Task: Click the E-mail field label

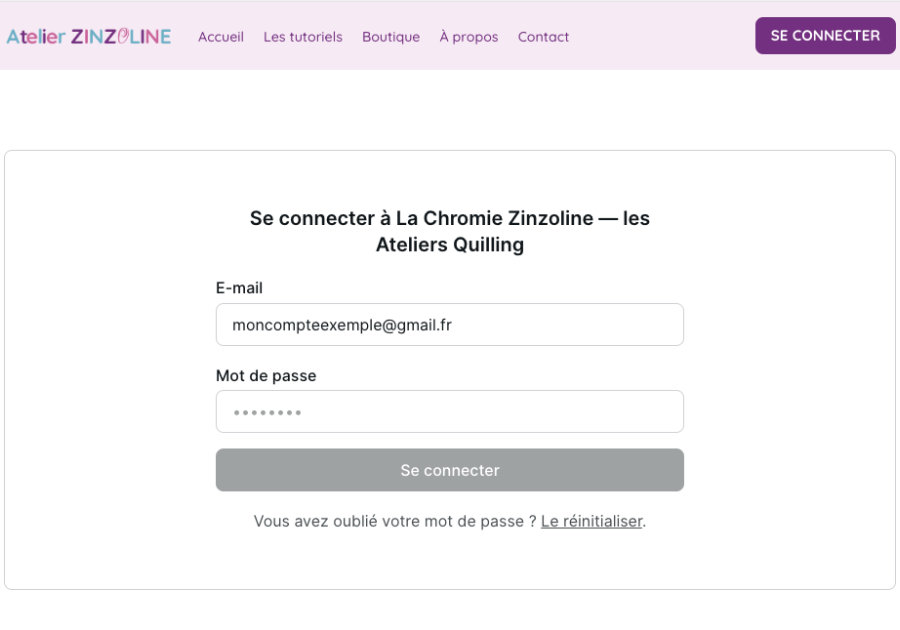Action: tap(239, 288)
